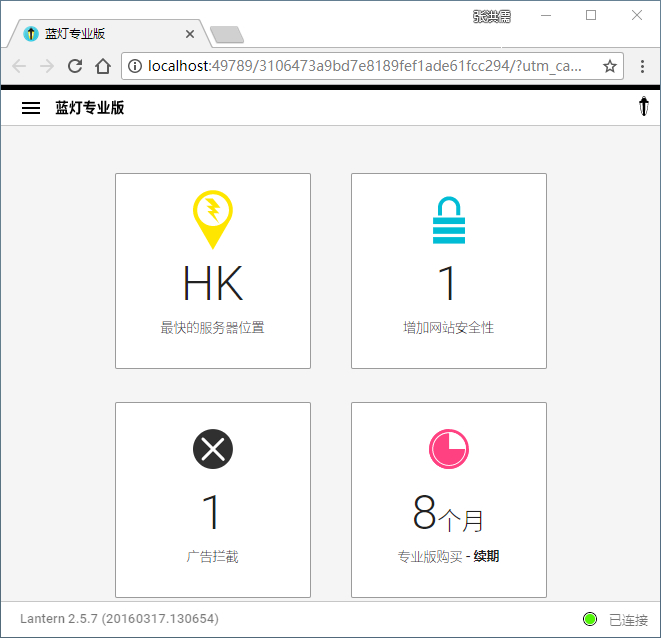Click the cyan padlock security icon

[449, 220]
